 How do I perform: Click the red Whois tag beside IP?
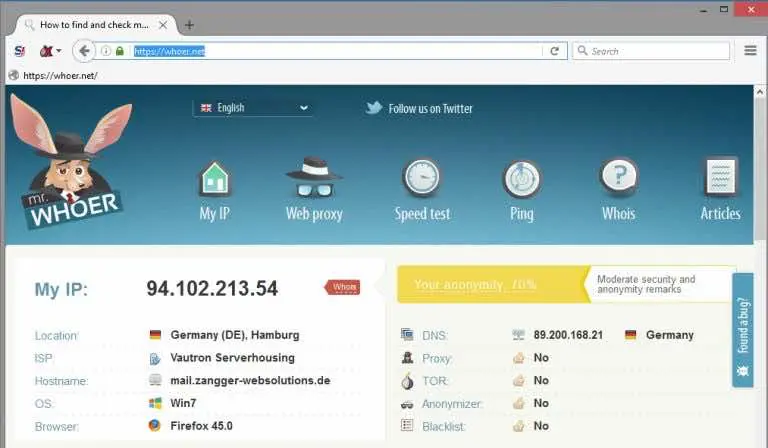click(343, 288)
